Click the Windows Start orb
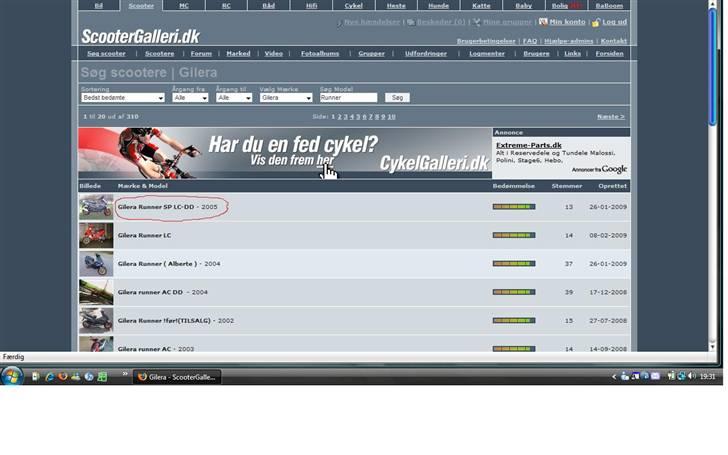This screenshot has width=728, height=455. 12,376
